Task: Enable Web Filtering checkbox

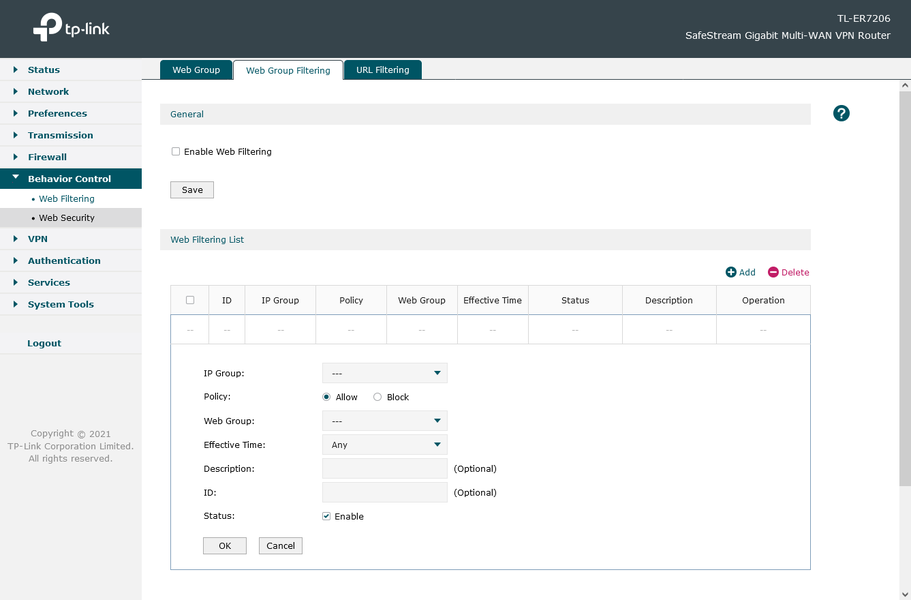Action: [x=175, y=152]
